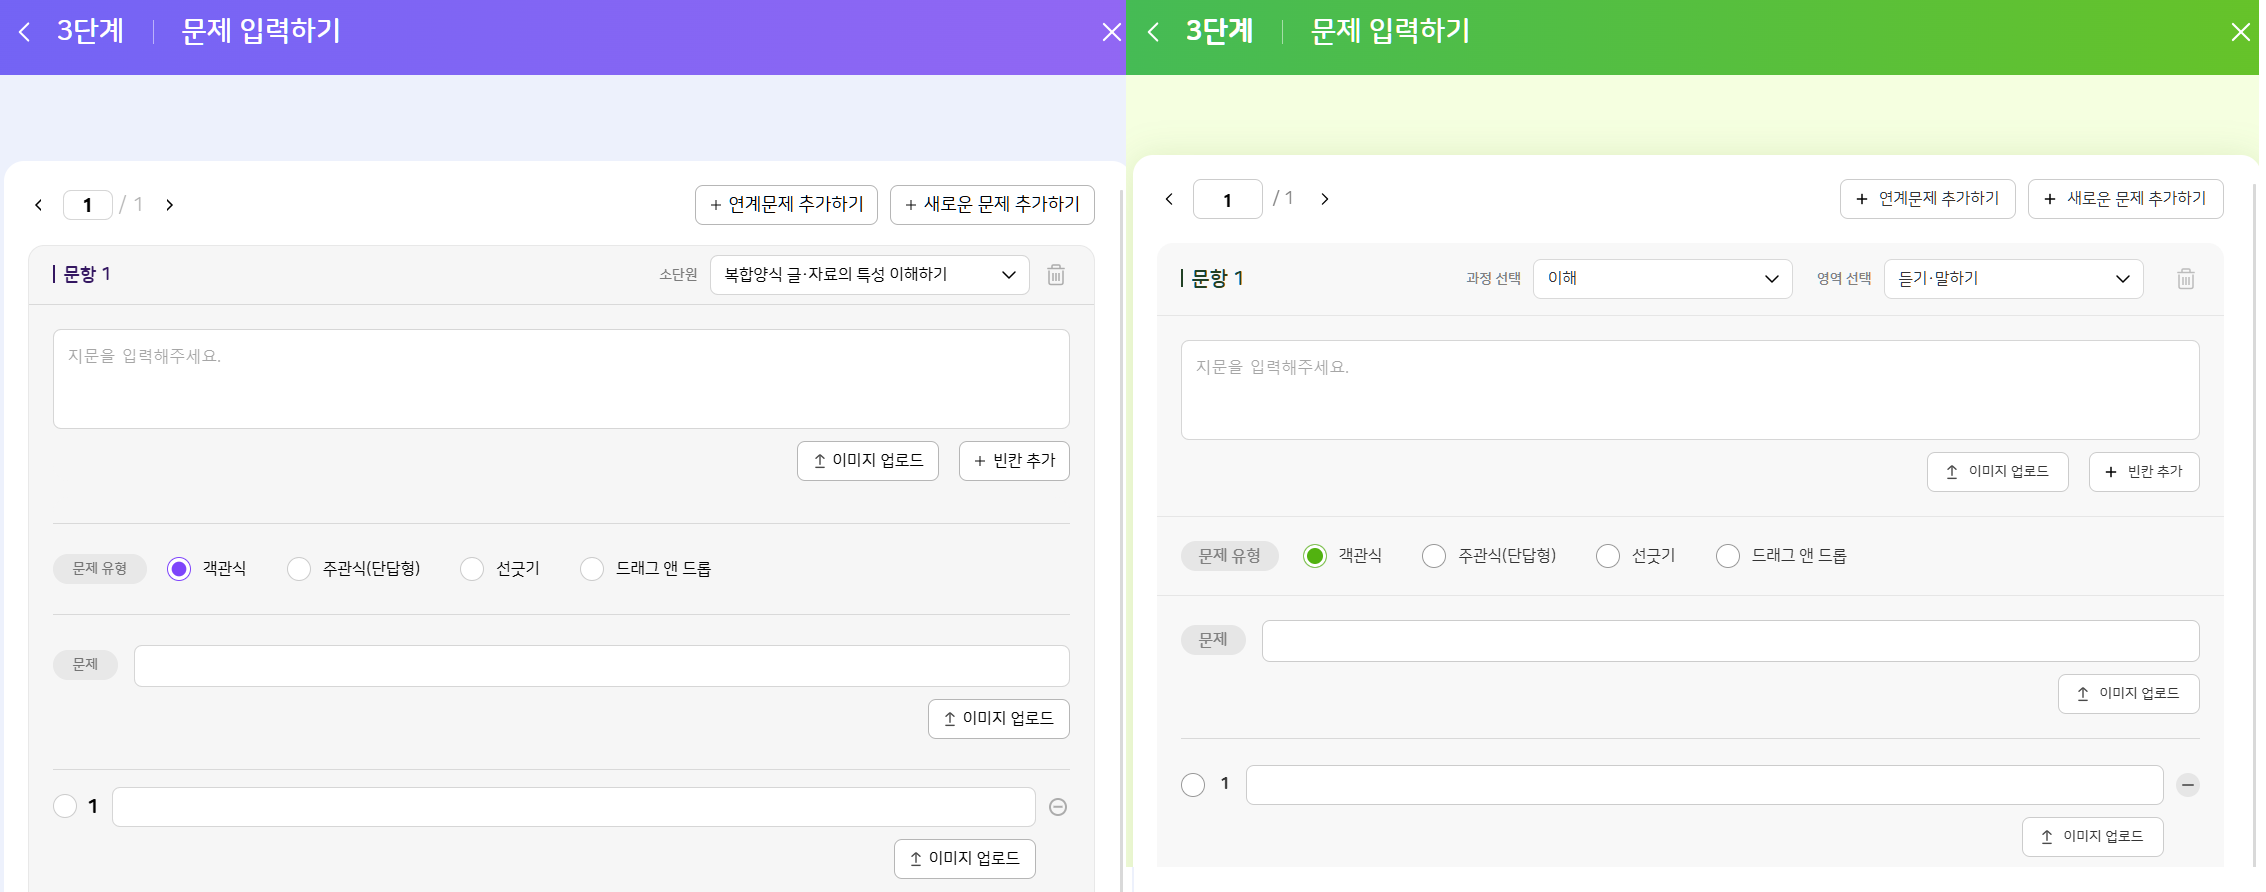2266x892 pixels.
Task: Click 연계문제 추가하기 button in purple panel
Action: point(786,205)
